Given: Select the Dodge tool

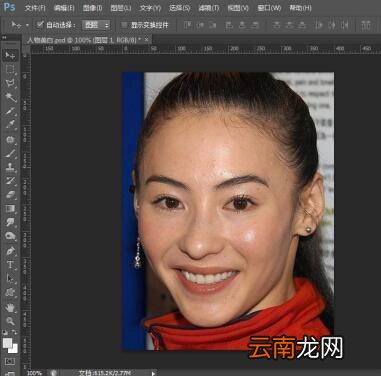Looking at the screenshot, I should coord(10,236).
